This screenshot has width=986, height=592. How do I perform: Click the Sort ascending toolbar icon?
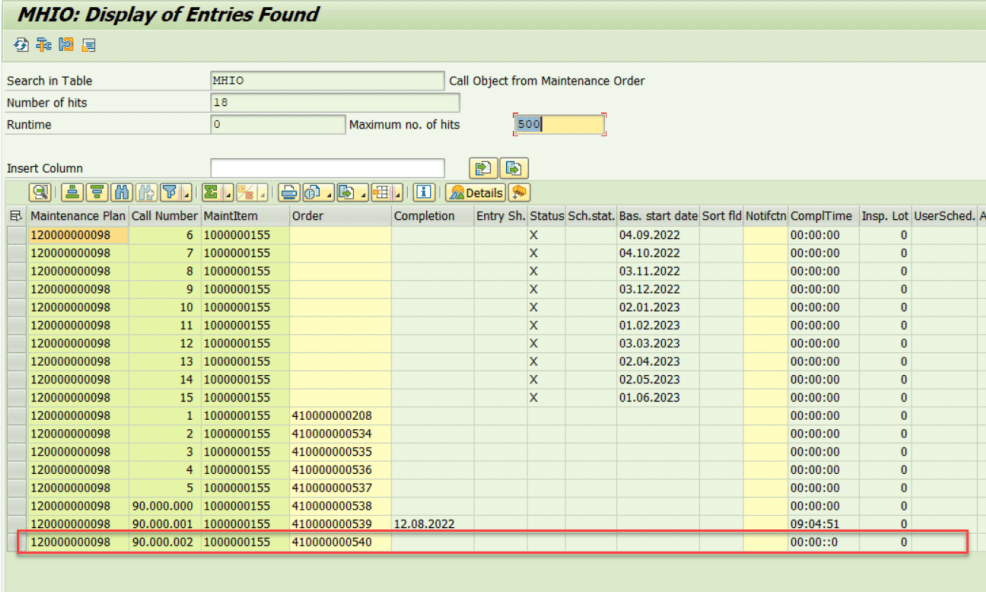point(72,192)
